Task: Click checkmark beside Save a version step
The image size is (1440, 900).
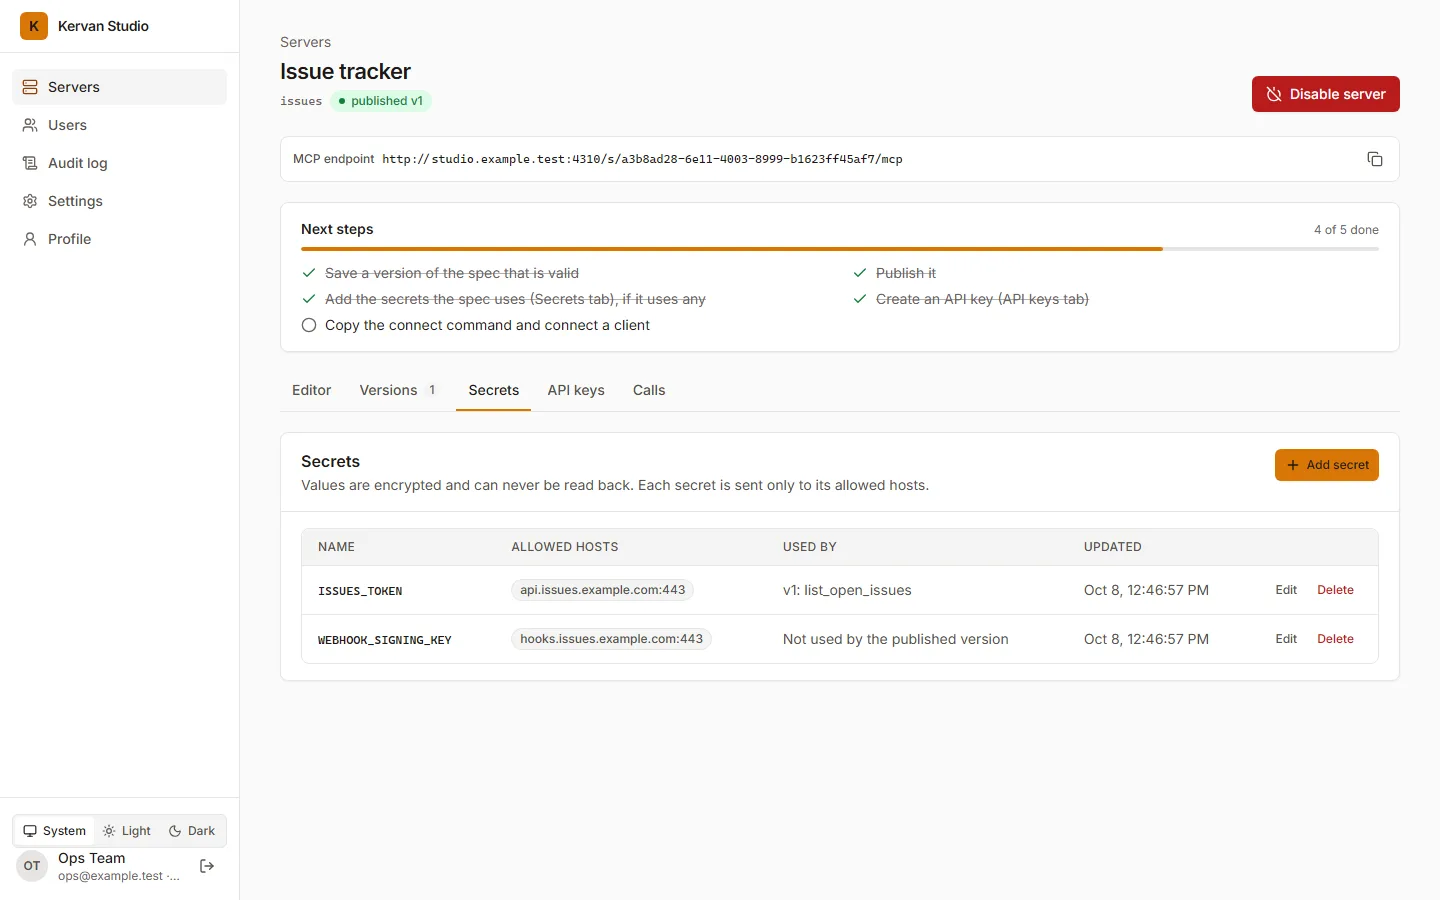Action: click(x=309, y=273)
